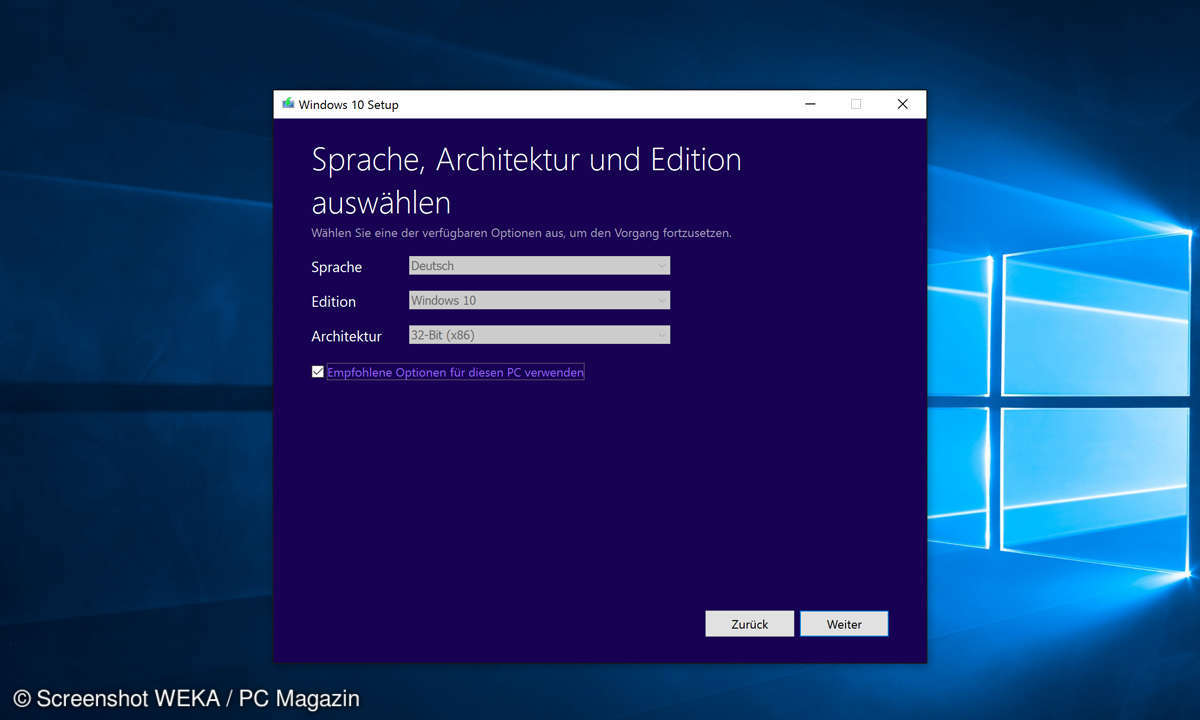The height and width of the screenshot is (720, 1200).
Task: Click the 'Sprache, Architektur und Edition auswählen' heading
Action: [526, 181]
